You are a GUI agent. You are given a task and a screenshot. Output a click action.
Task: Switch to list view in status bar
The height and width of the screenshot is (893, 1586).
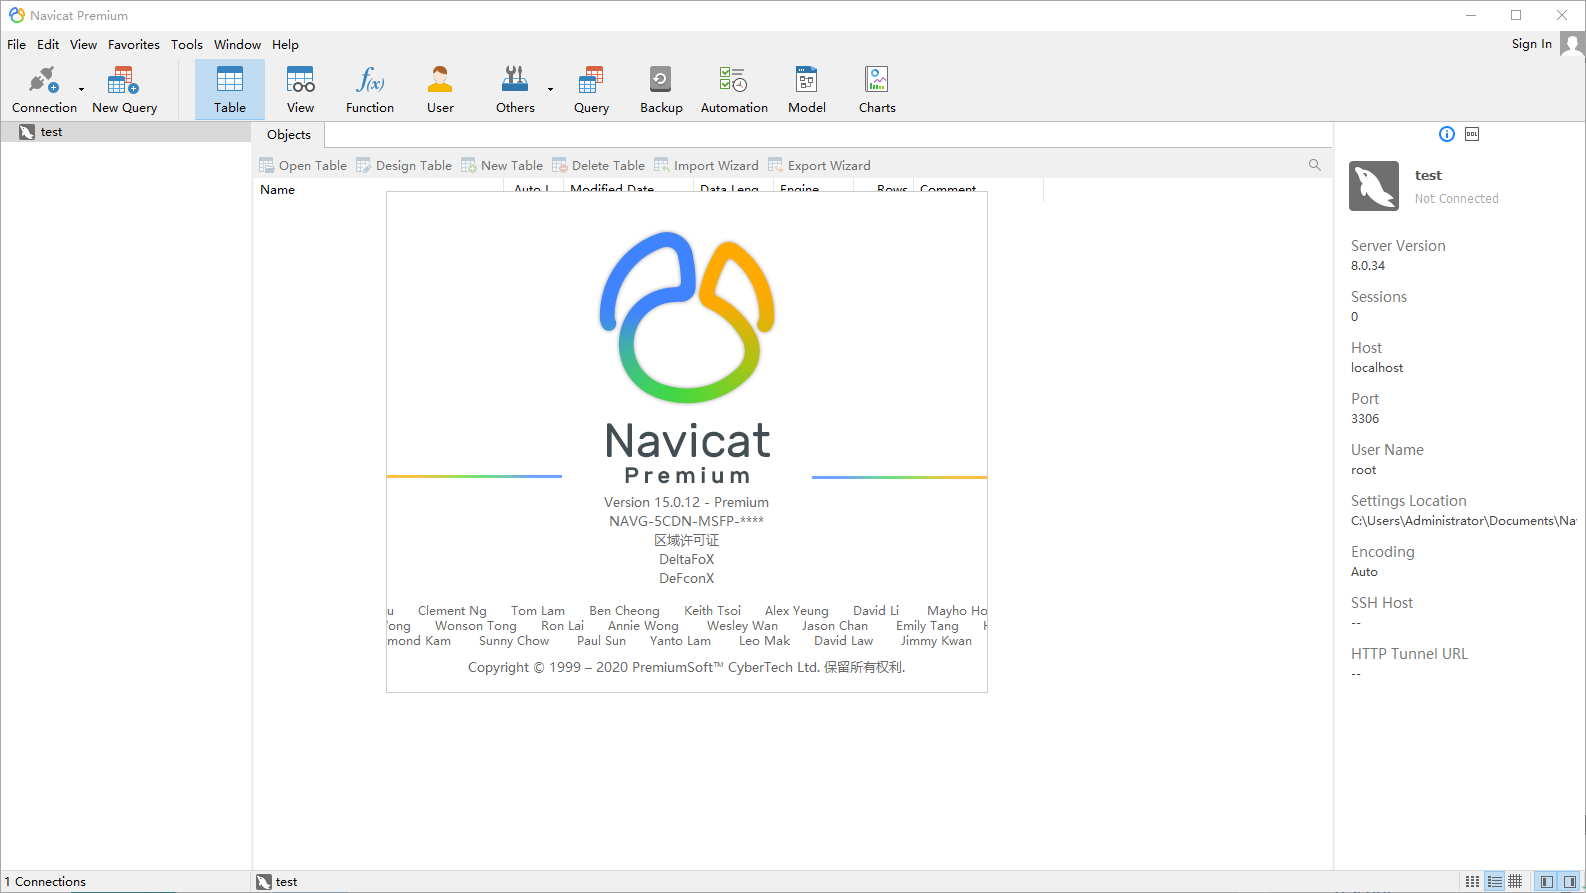pyautogui.click(x=1494, y=881)
